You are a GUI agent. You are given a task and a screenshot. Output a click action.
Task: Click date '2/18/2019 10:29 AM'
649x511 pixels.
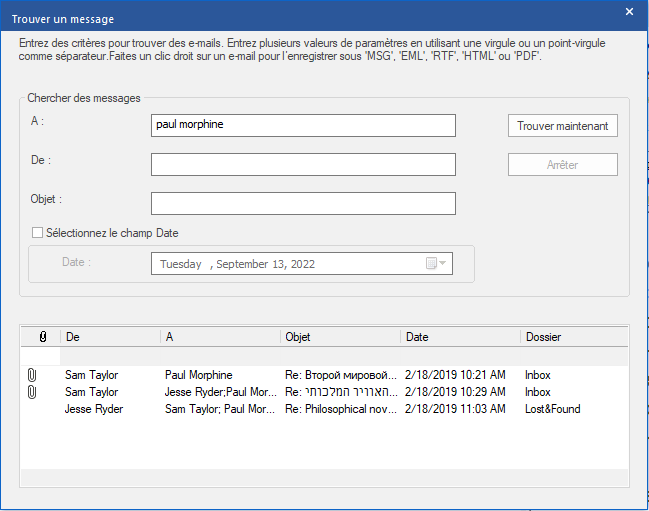[455, 392]
